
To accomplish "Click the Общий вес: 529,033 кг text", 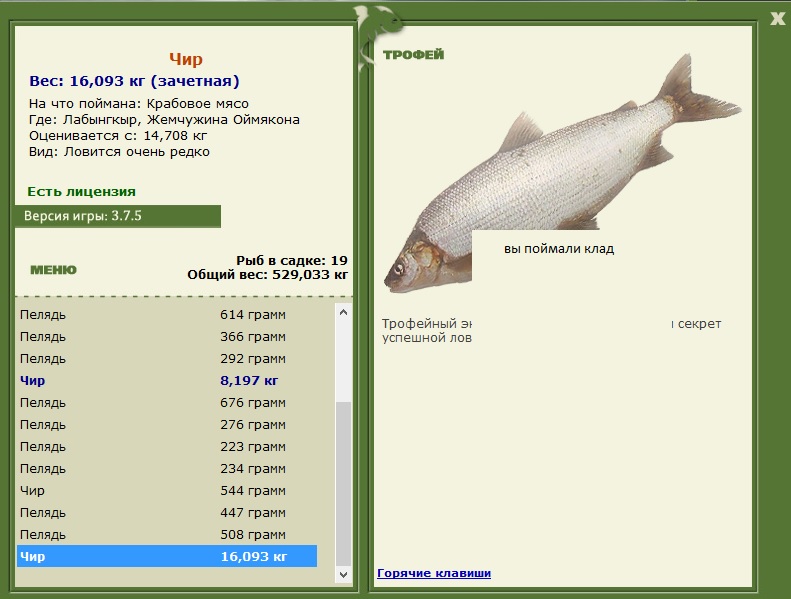I will pyautogui.click(x=267, y=275).
